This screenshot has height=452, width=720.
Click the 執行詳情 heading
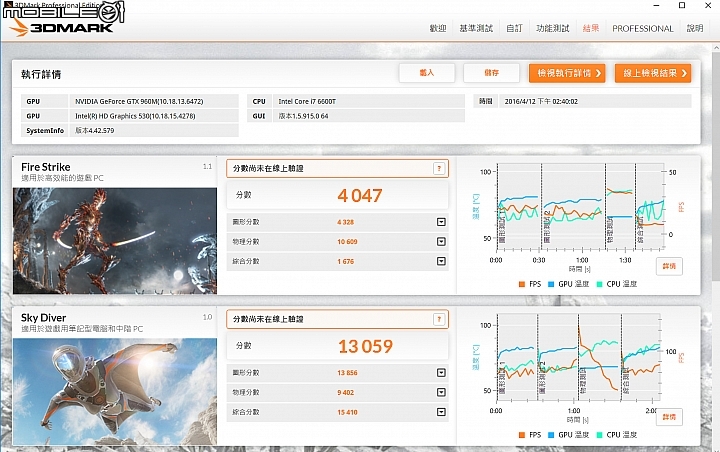click(x=41, y=74)
